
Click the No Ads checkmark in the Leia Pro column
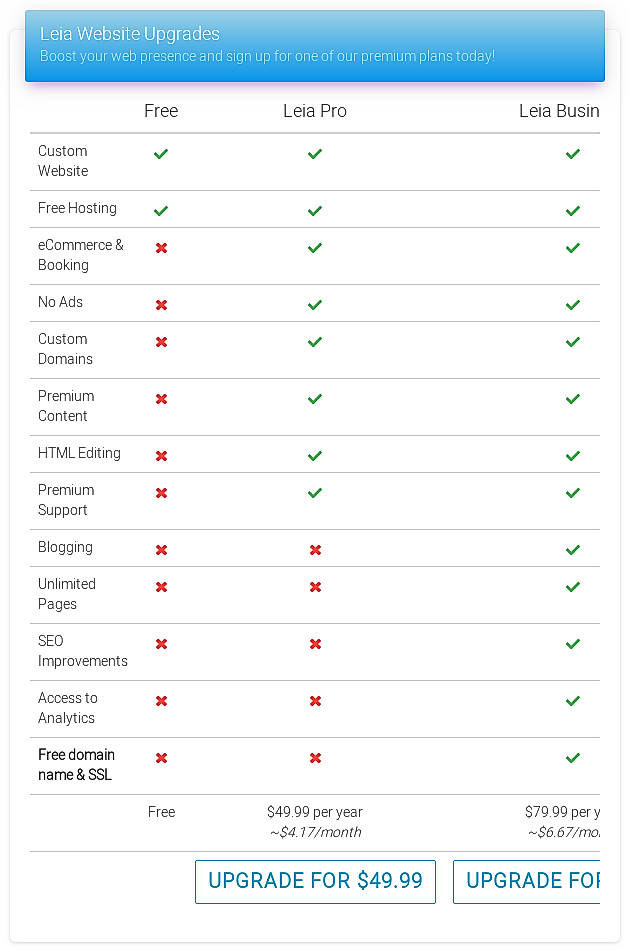pyautogui.click(x=315, y=304)
